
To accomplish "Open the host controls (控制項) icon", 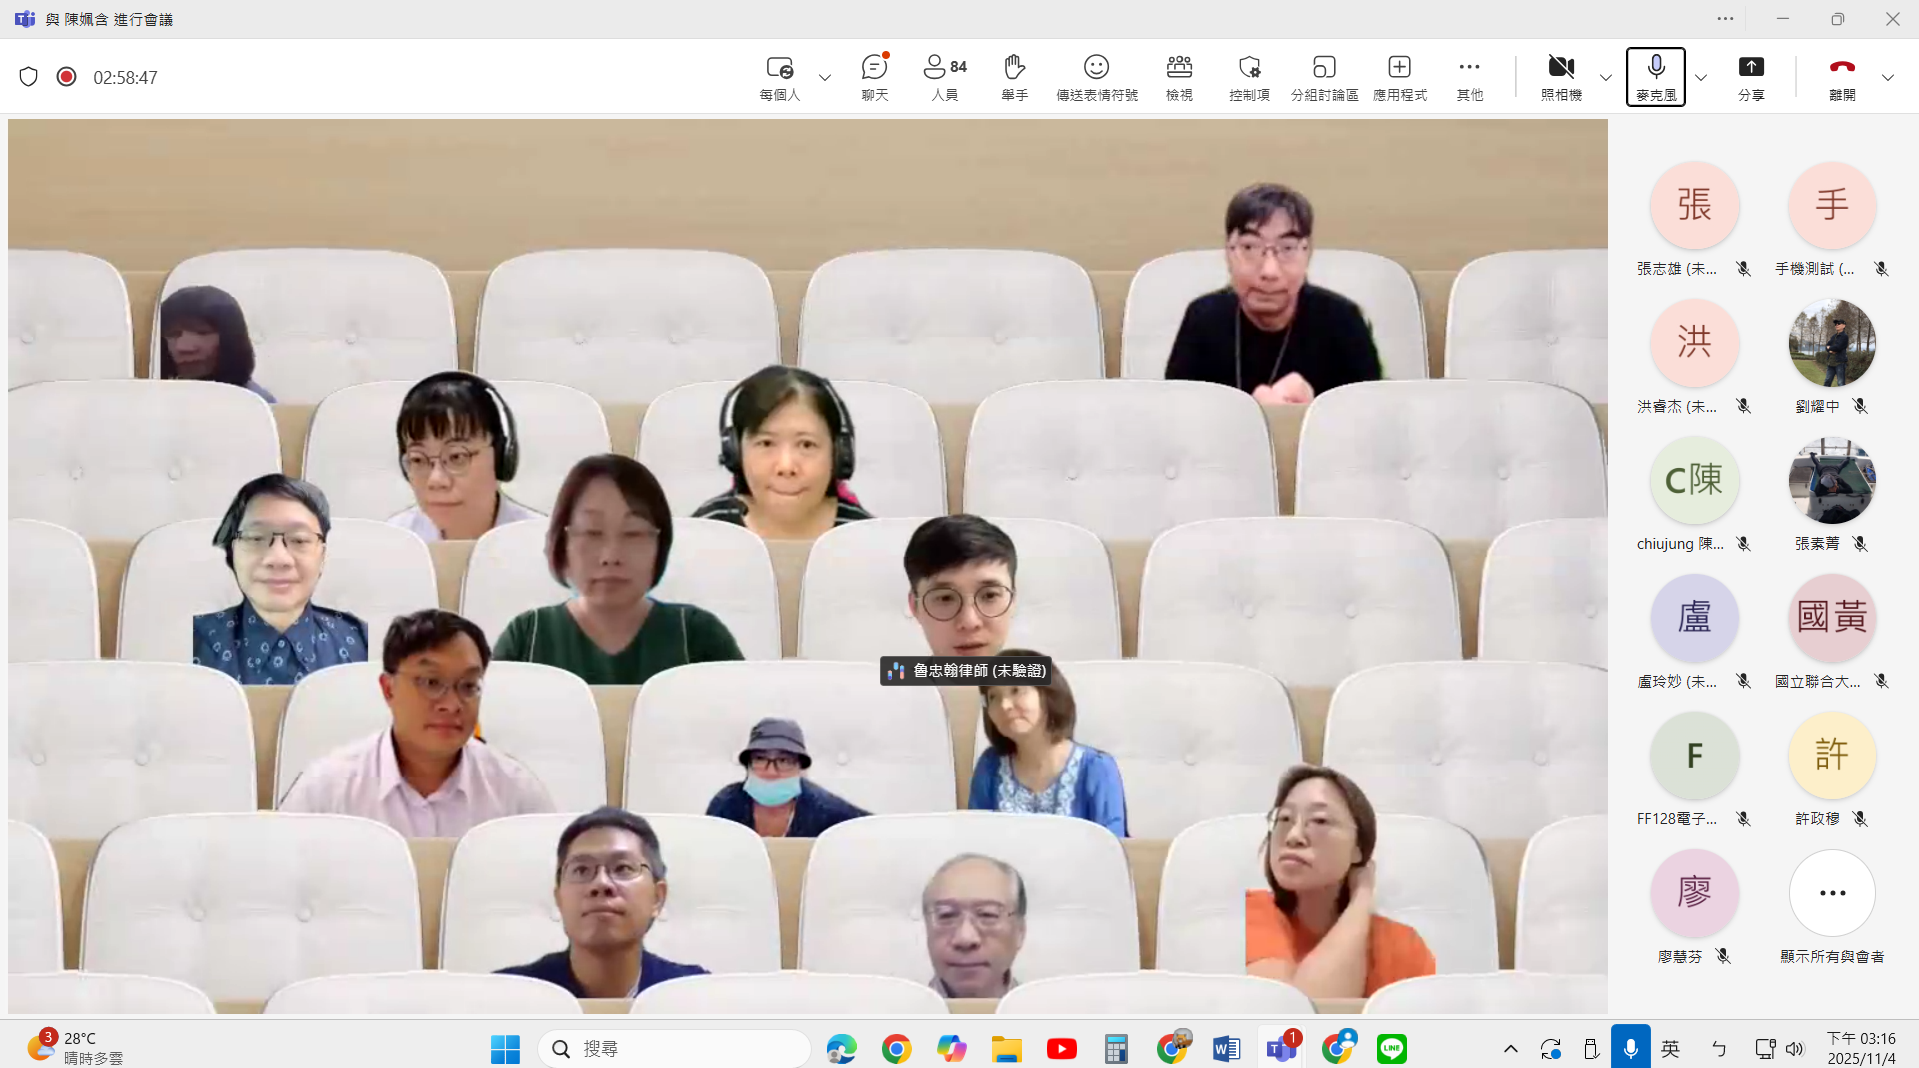I will point(1249,76).
